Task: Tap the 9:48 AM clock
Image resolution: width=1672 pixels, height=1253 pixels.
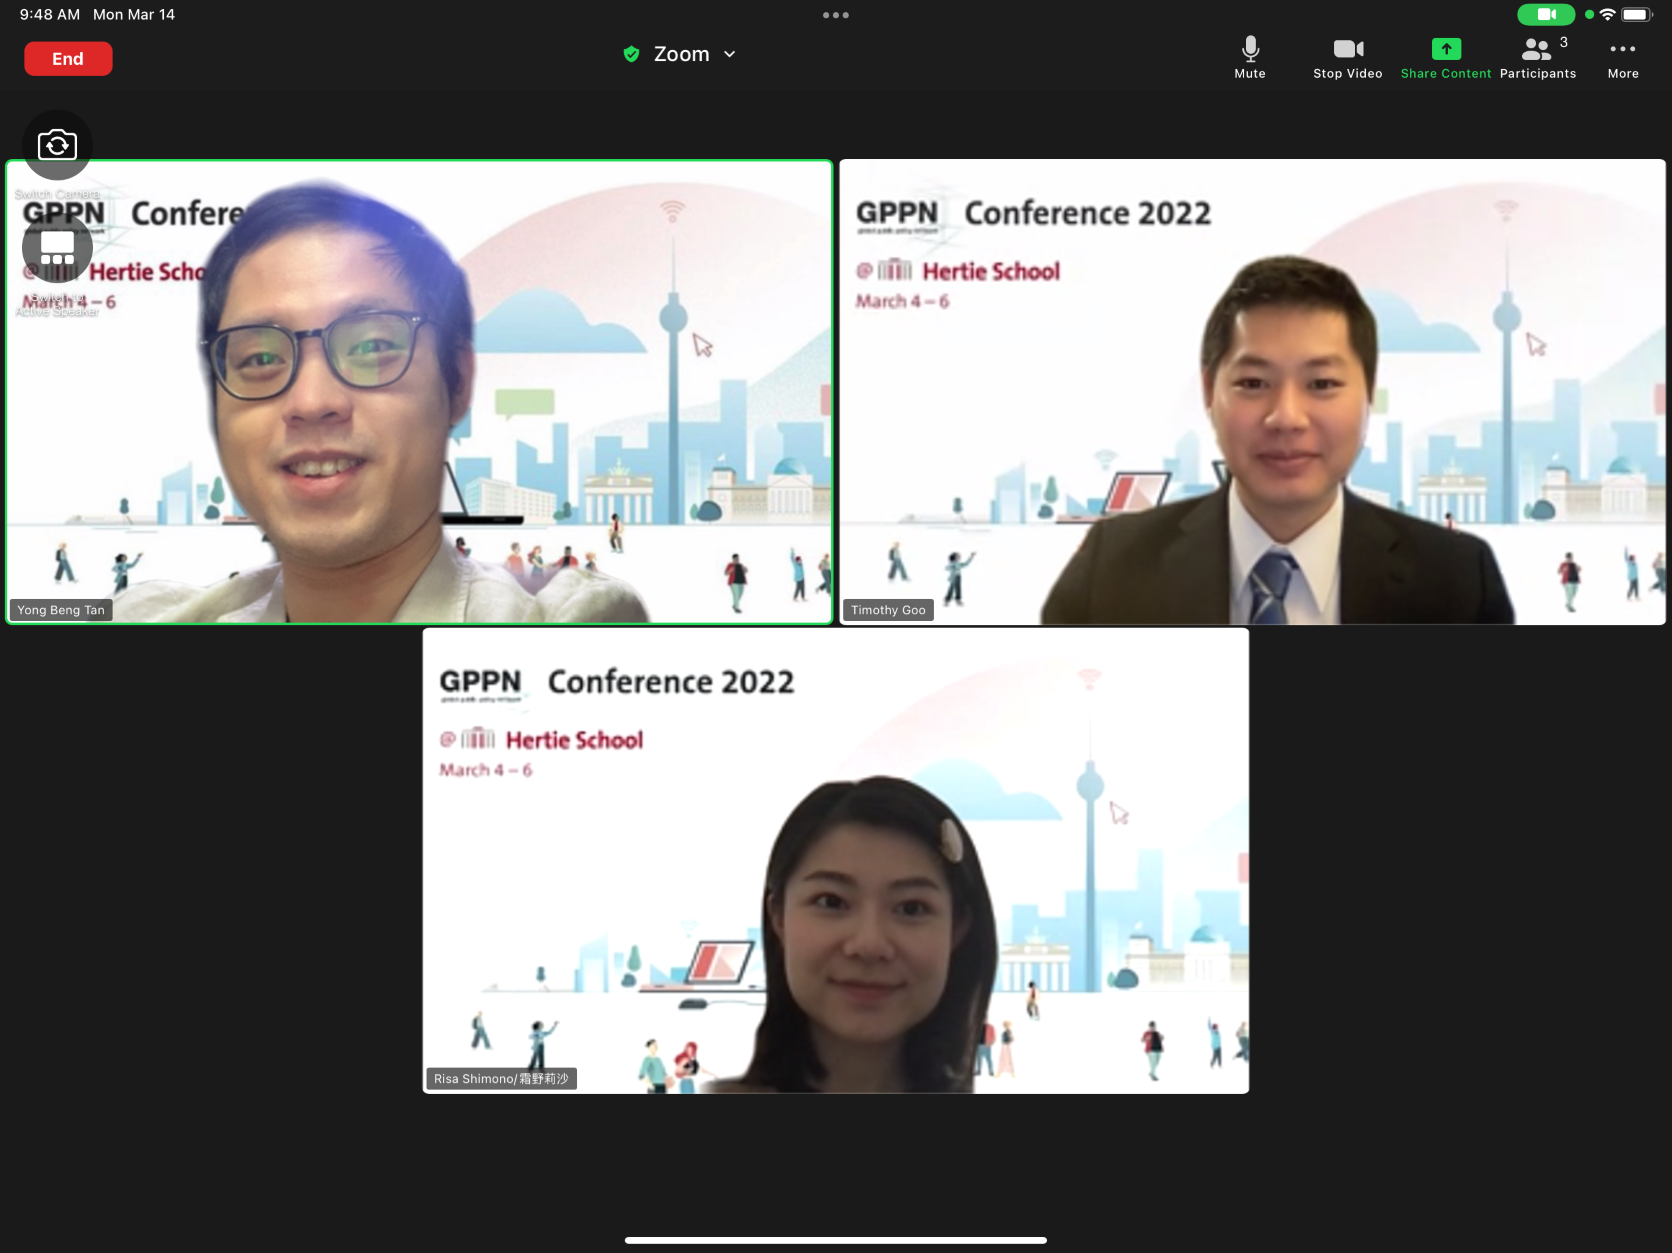Action: (x=50, y=15)
